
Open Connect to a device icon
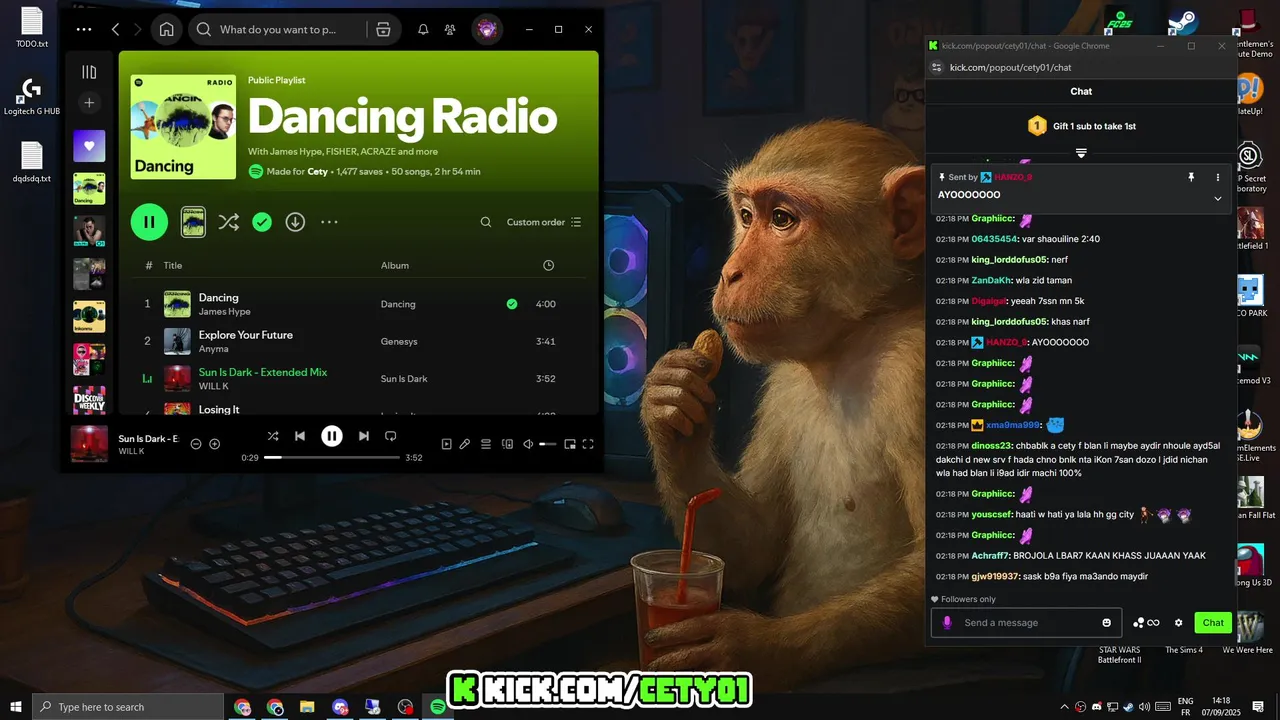pos(507,444)
